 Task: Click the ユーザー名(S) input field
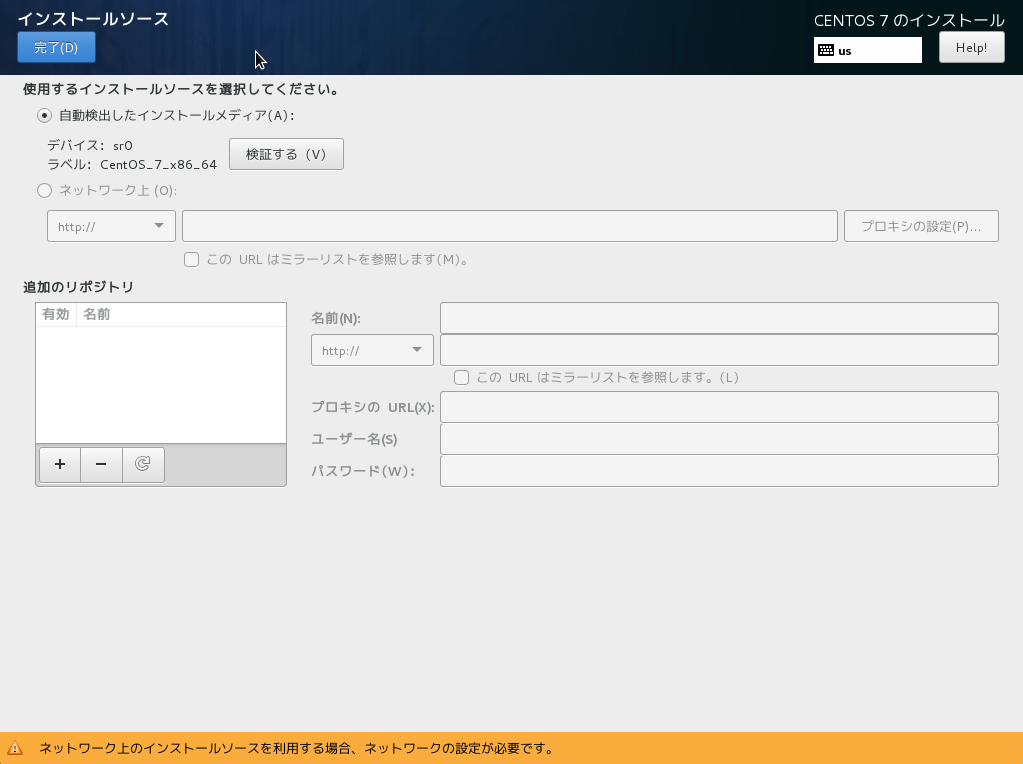pyautogui.click(x=719, y=439)
